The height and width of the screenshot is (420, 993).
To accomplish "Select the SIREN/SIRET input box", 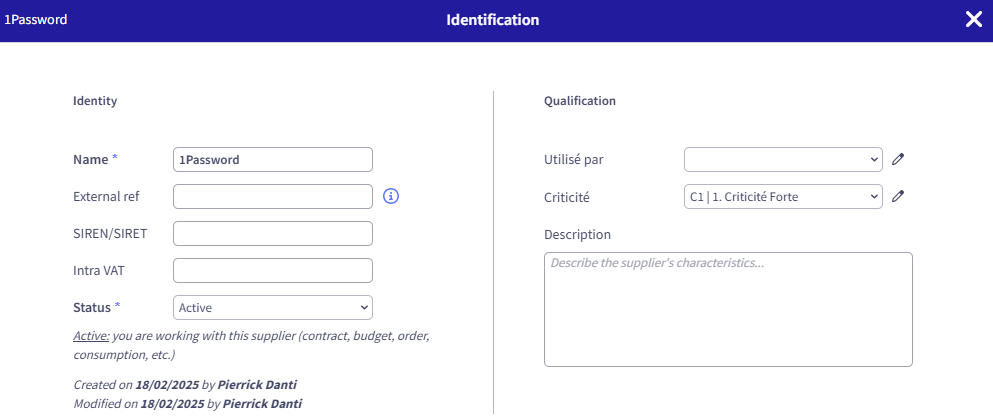I will pyautogui.click(x=273, y=234).
